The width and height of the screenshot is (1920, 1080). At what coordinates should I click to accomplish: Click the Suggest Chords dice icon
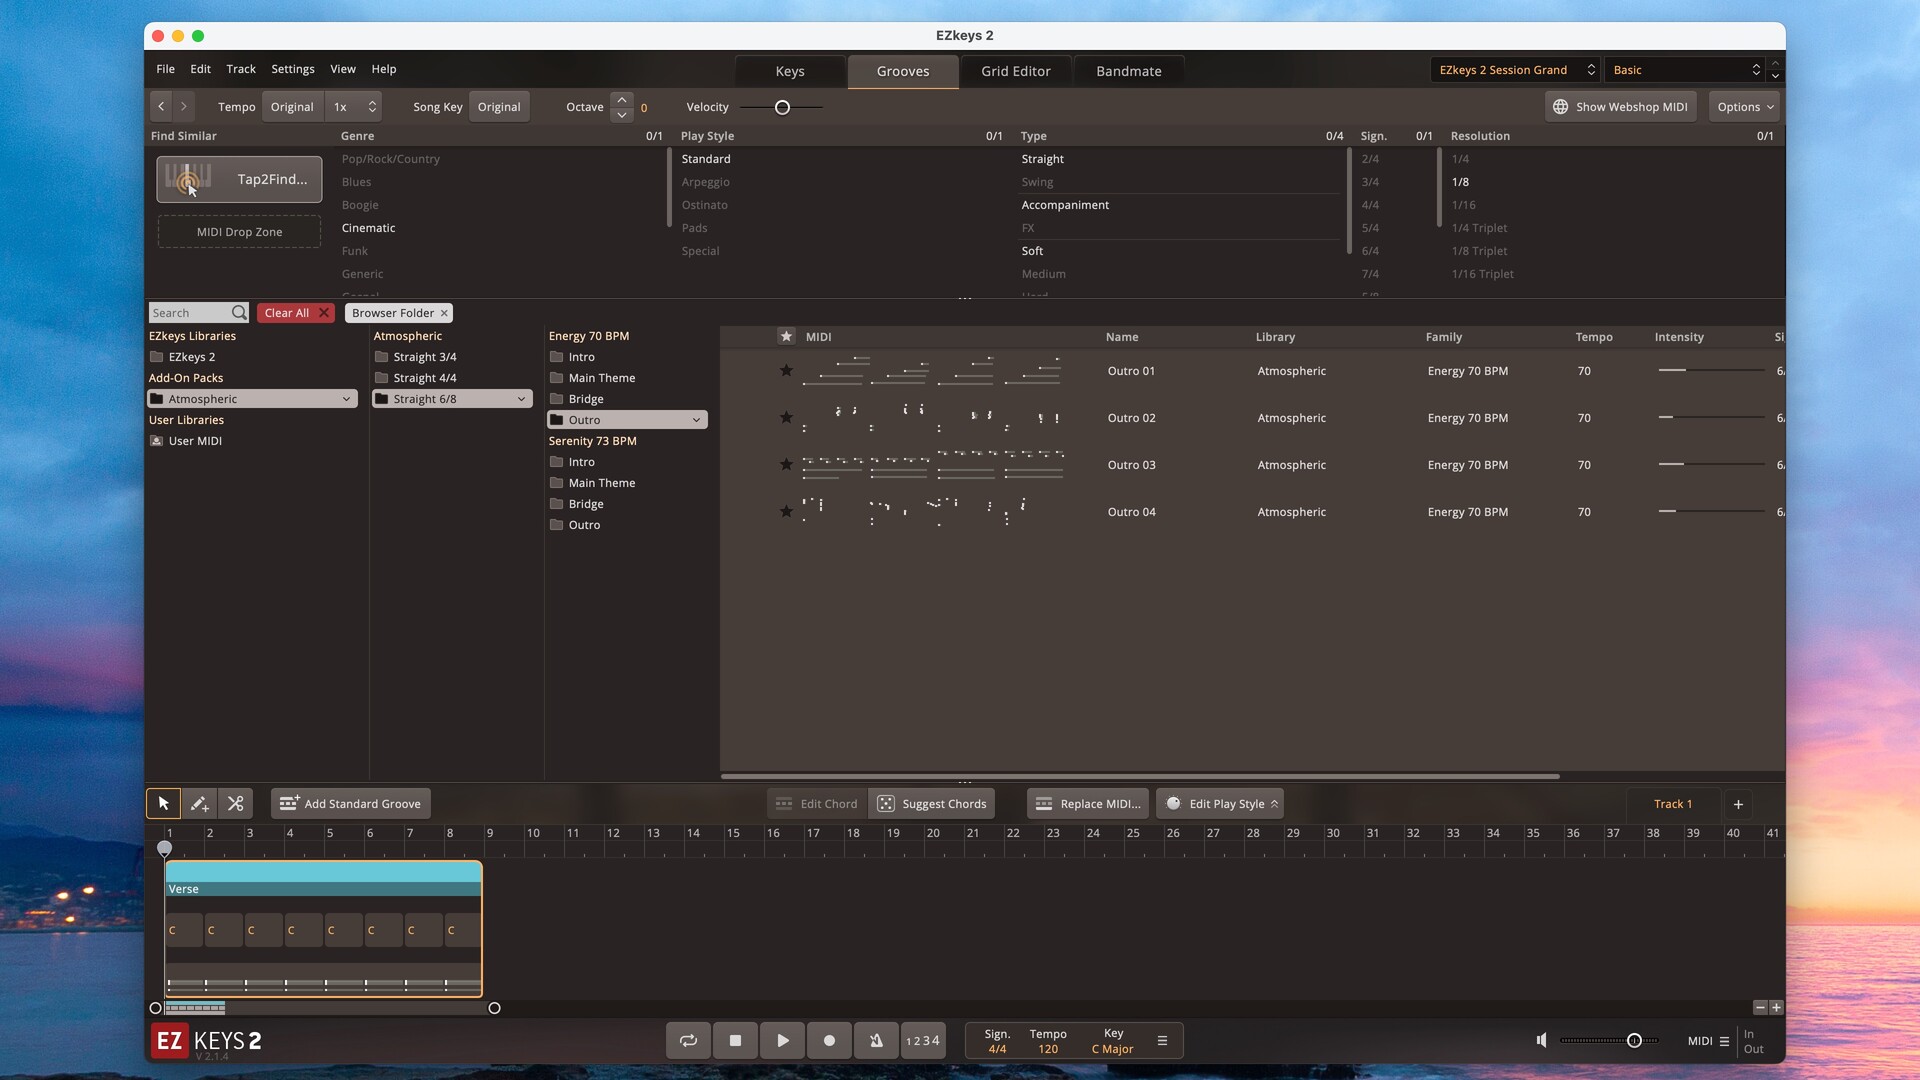pyautogui.click(x=886, y=804)
